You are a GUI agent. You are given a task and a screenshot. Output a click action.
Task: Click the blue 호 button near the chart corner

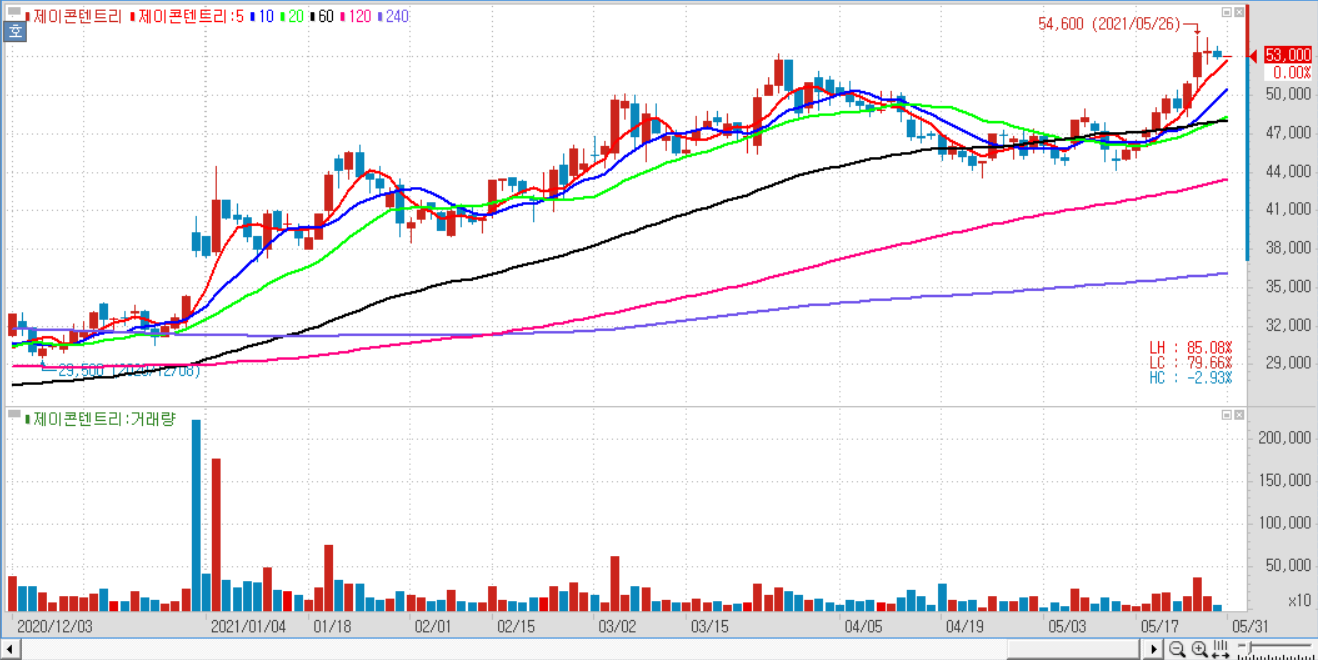tap(14, 32)
